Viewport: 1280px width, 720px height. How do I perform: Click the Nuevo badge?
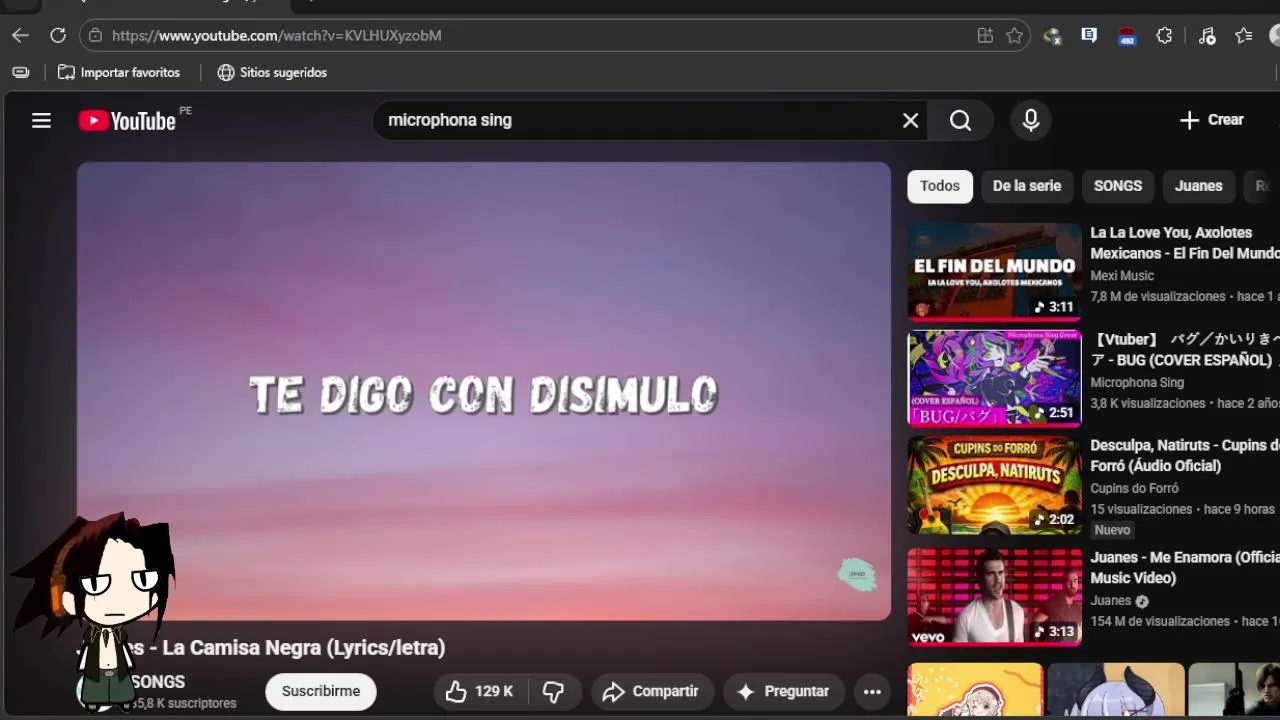[1112, 530]
